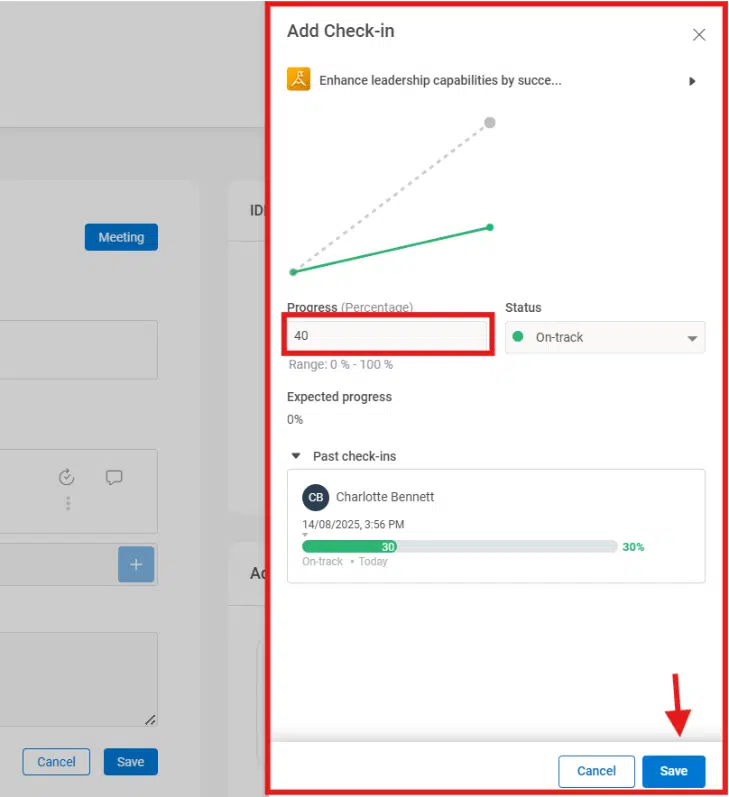Viewport: 729px width, 797px height.
Task: Click the Progress percentage input field
Action: point(387,335)
